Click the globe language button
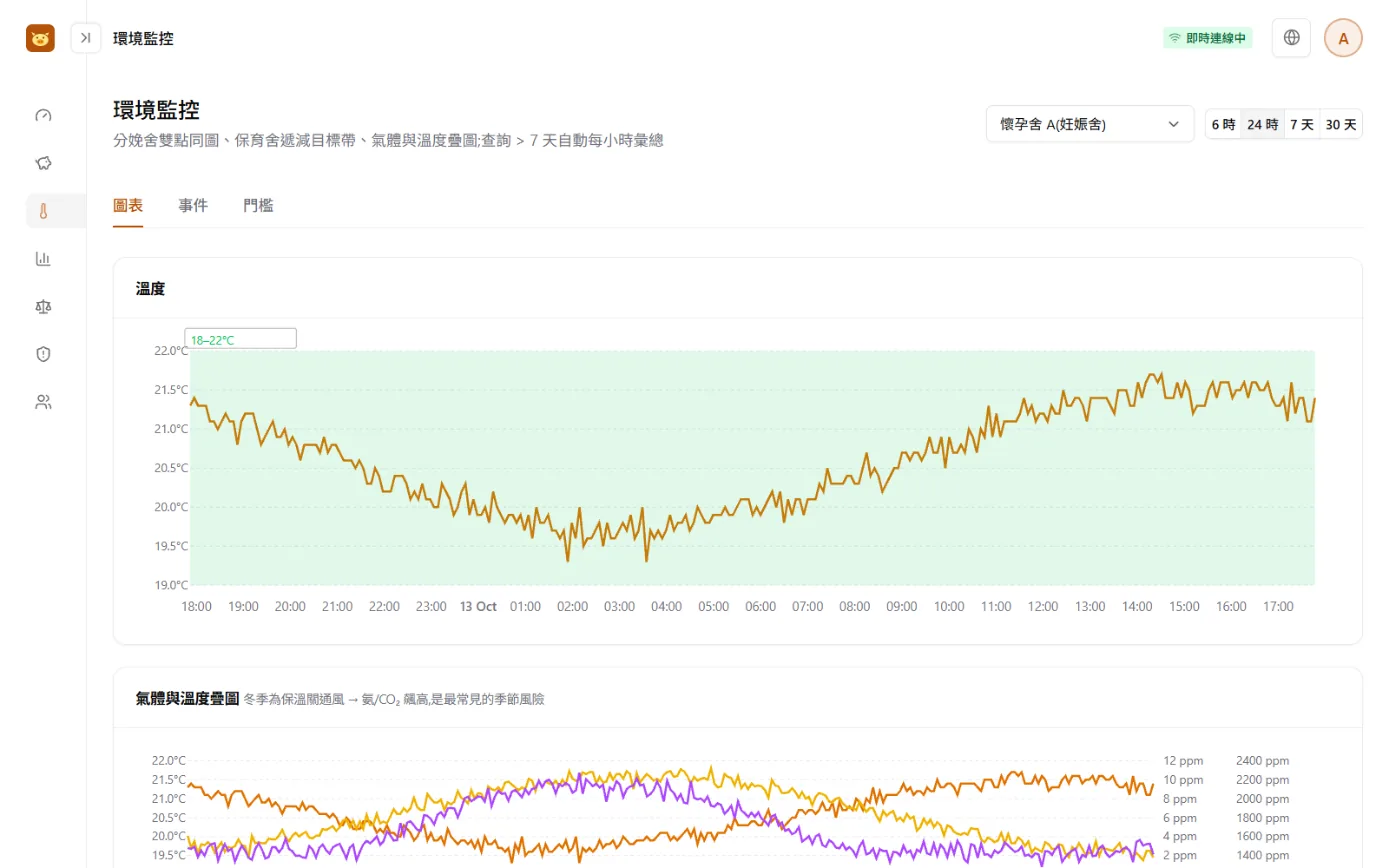 click(x=1291, y=38)
